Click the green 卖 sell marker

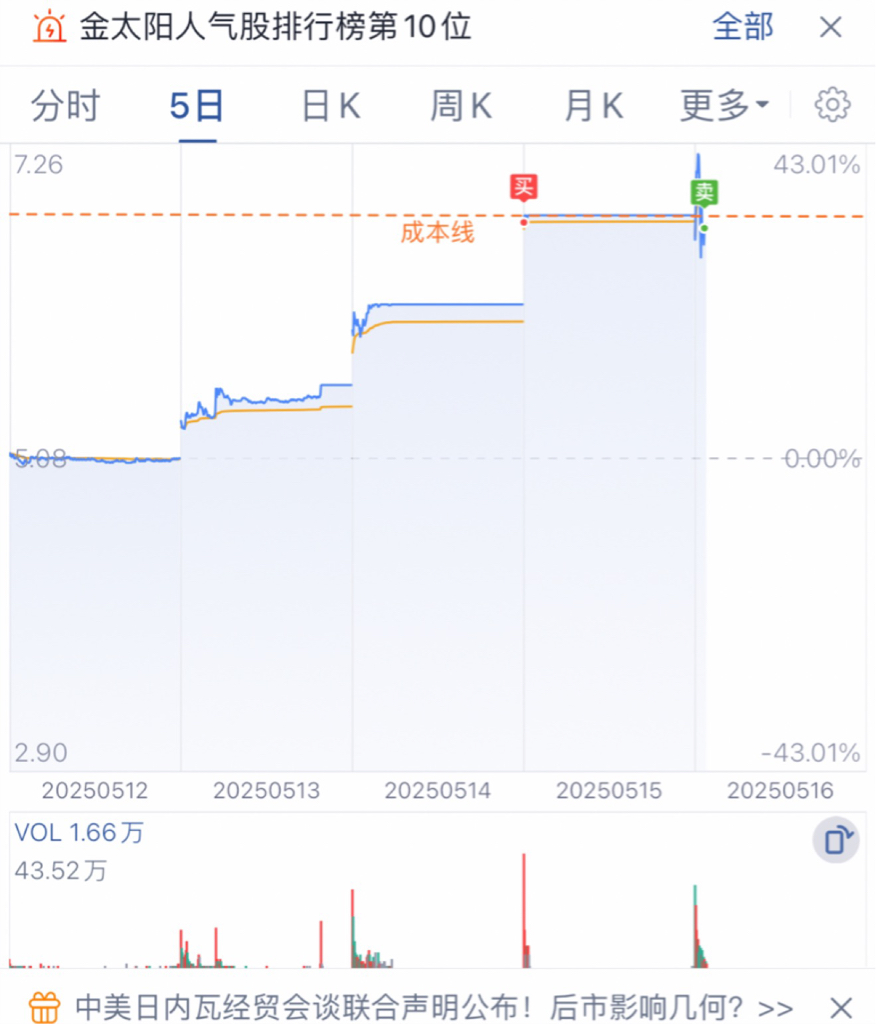click(704, 192)
